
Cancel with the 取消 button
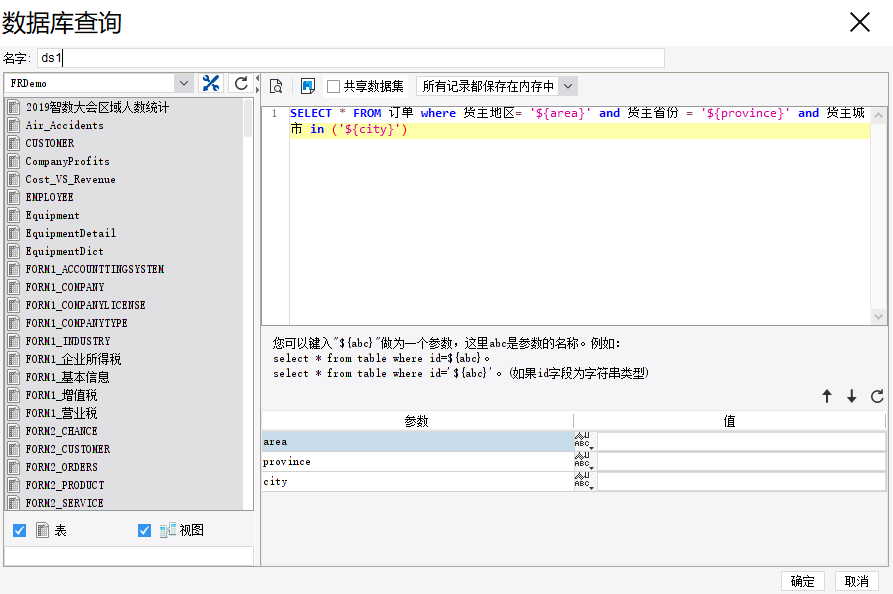(x=857, y=581)
